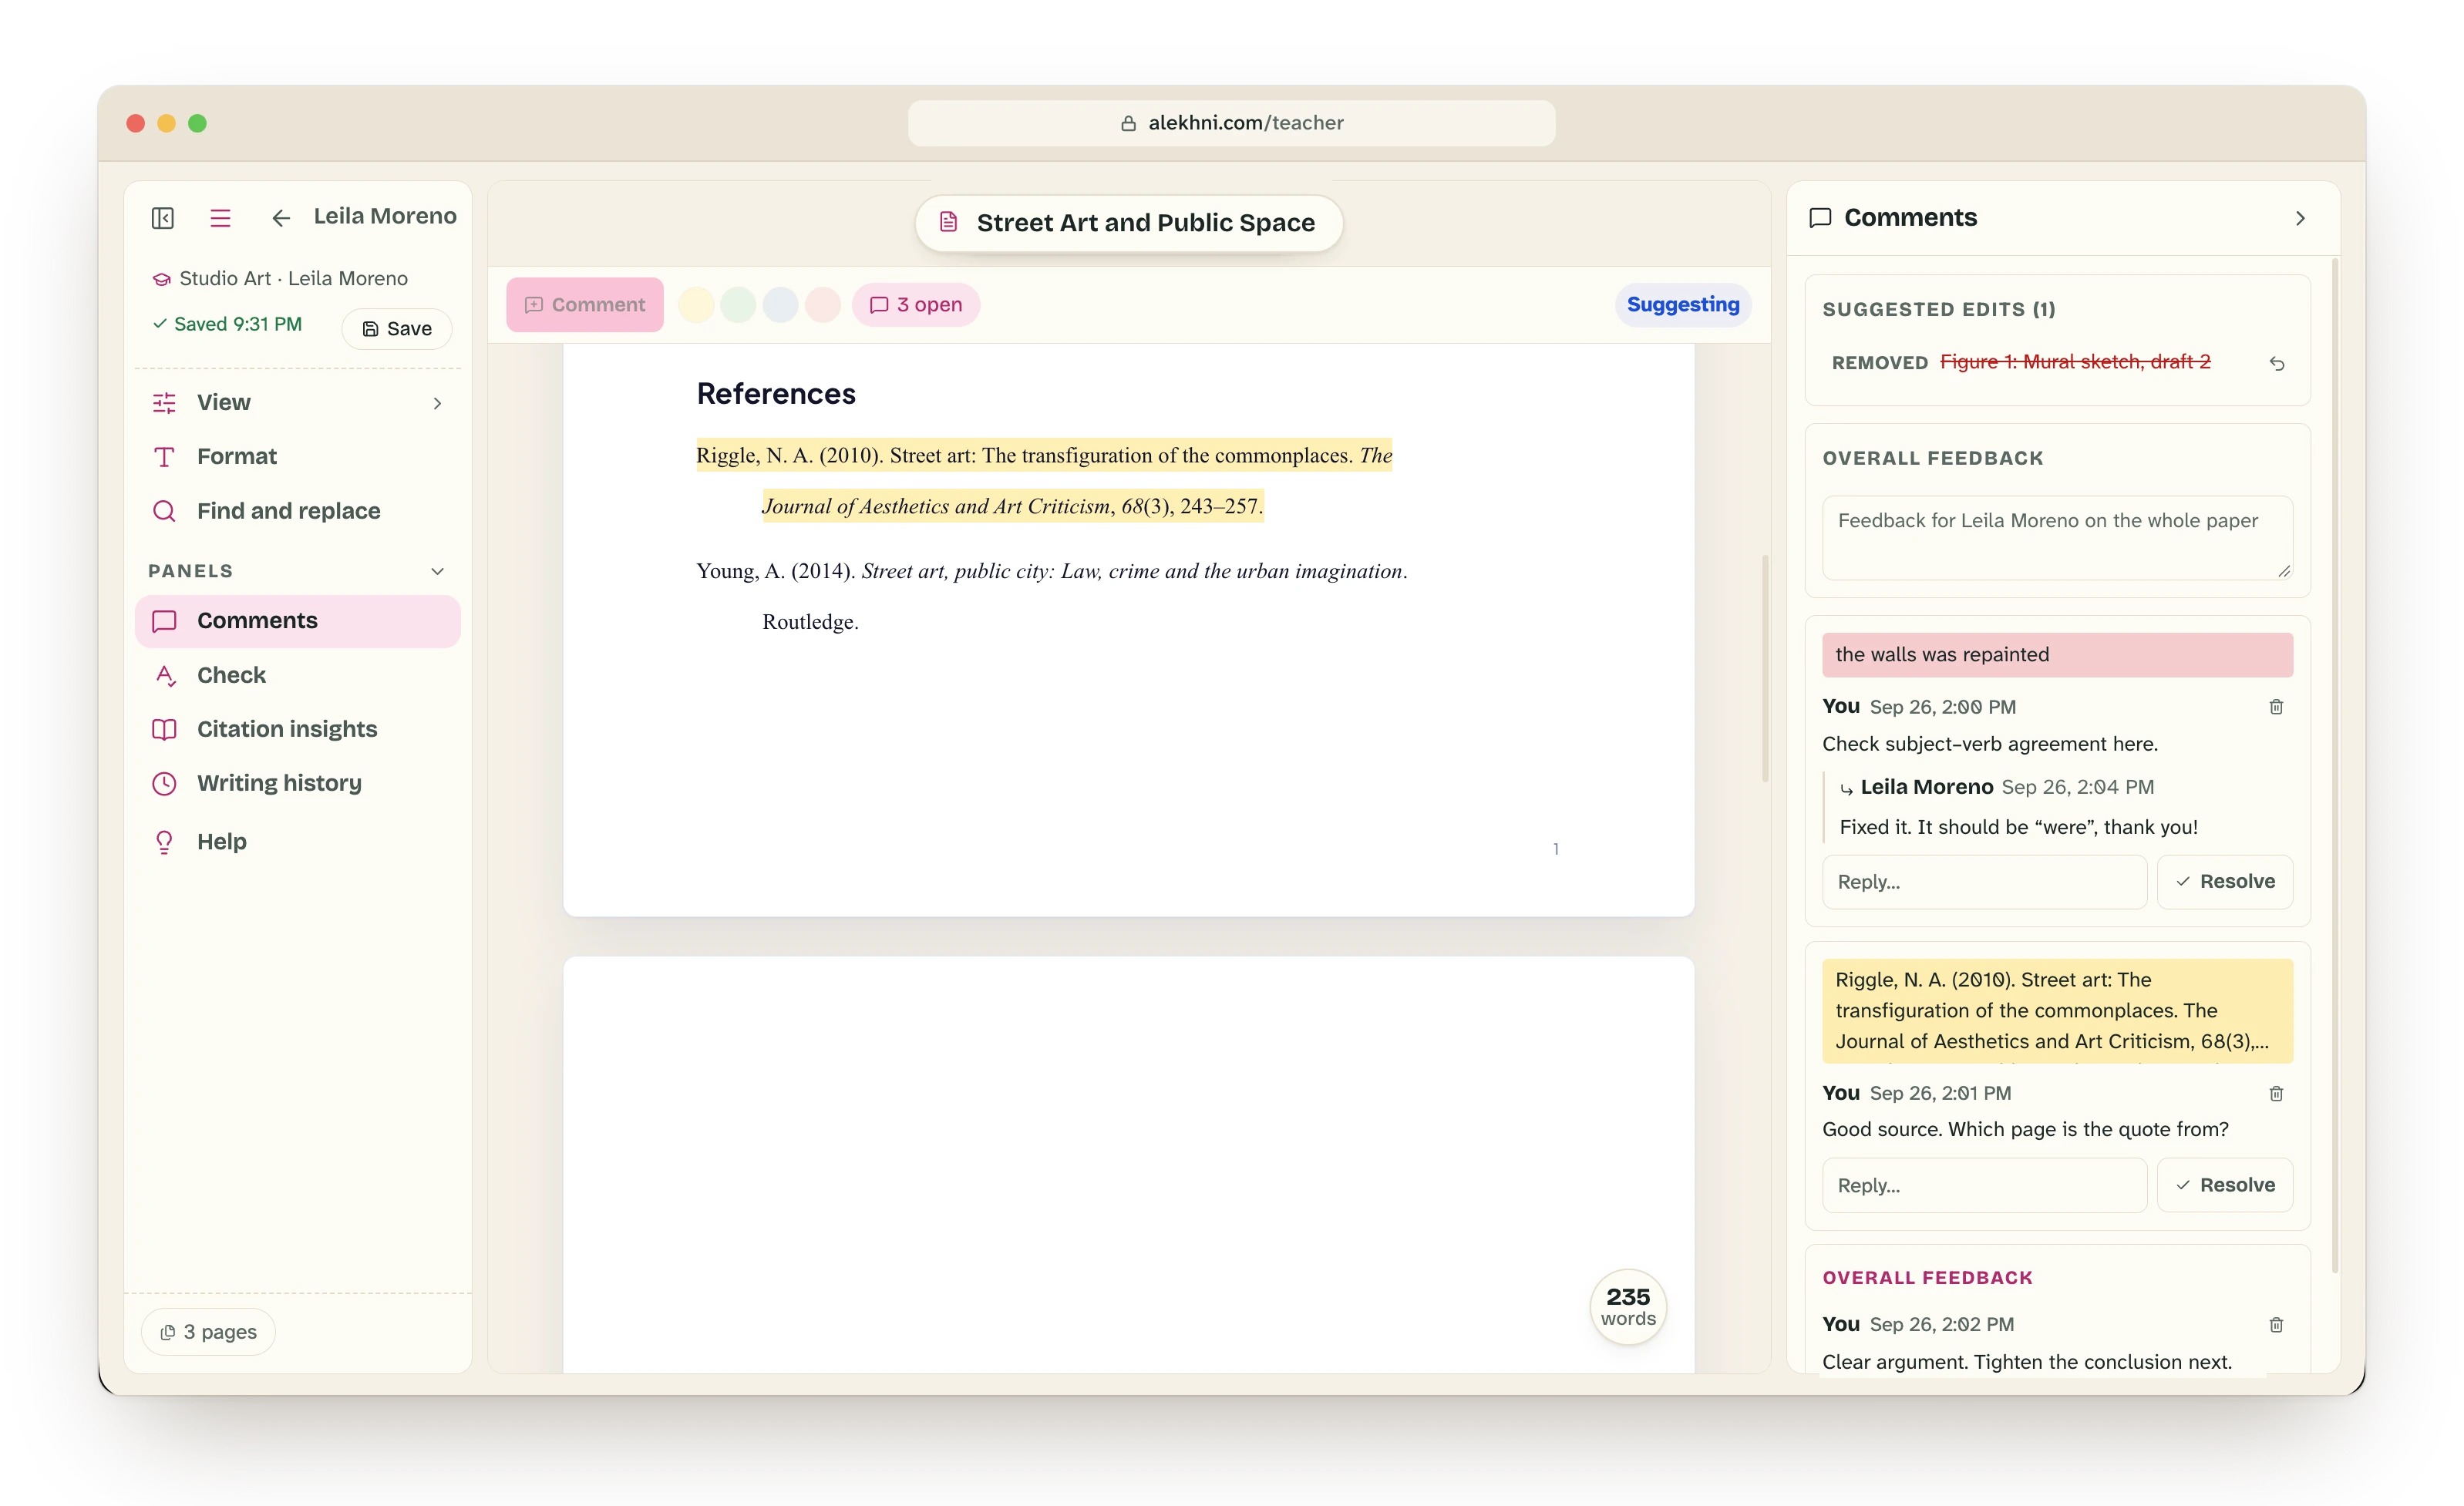
Task: Click the 3 open comments pill
Action: [916, 305]
